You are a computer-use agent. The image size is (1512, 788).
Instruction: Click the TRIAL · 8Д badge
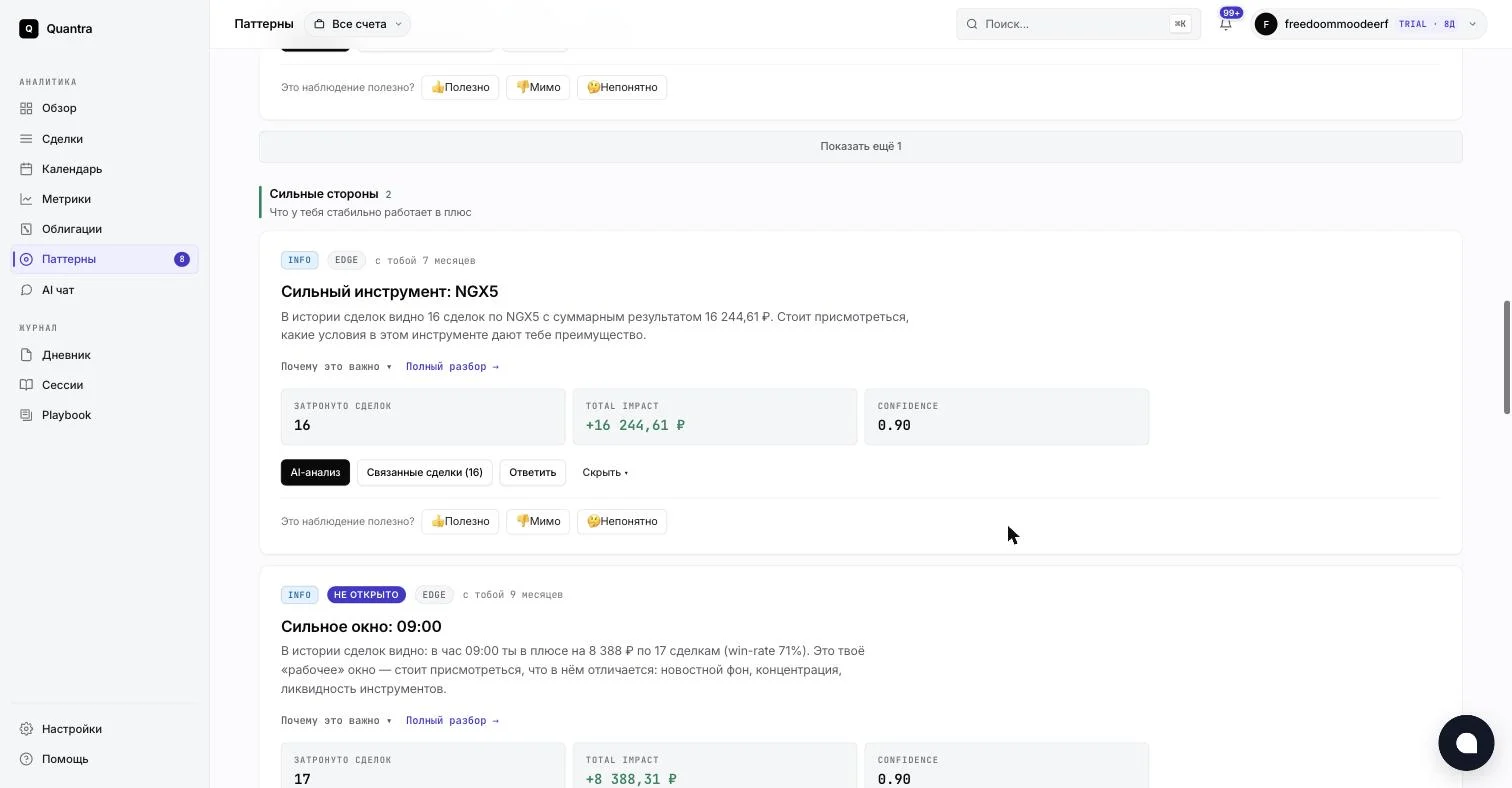[1426, 24]
